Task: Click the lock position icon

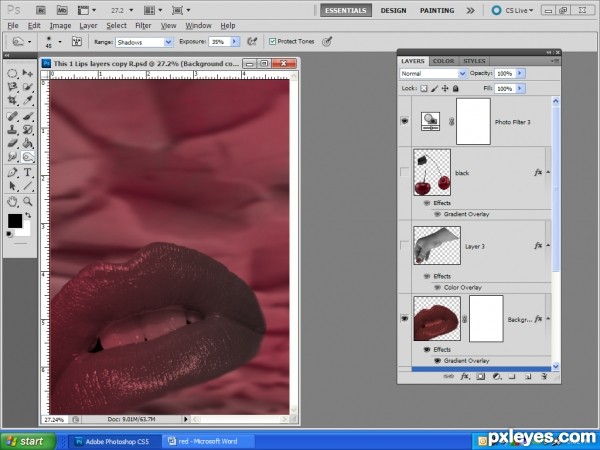Action: [445, 88]
